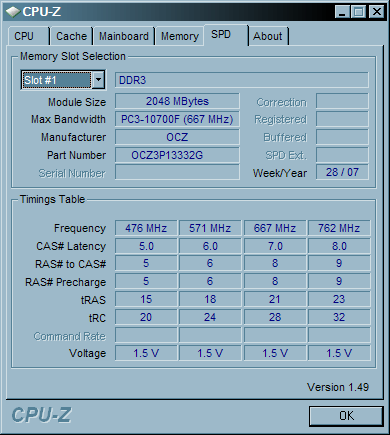Screen dimensions: 390x435
Task: Maximize the CPU-Z window
Action: pyautogui.click(x=359, y=12)
